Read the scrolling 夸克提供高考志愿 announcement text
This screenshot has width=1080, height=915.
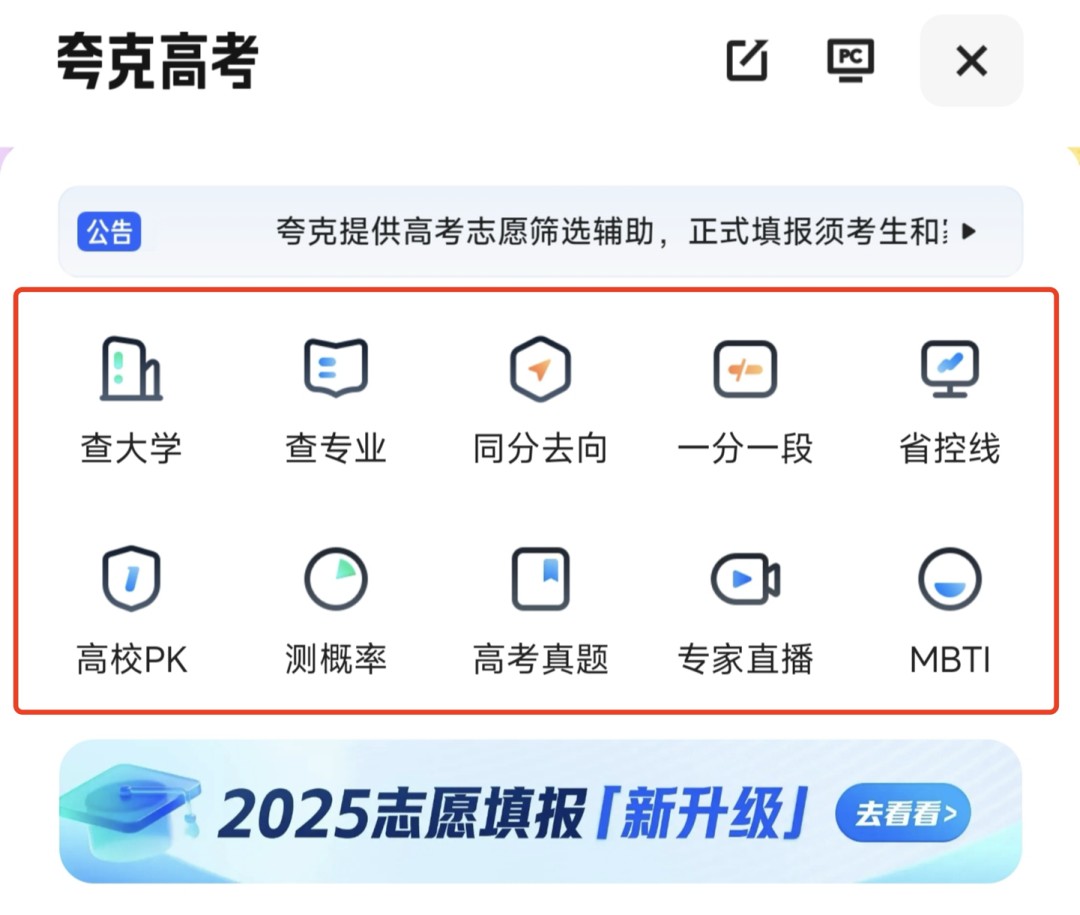pyautogui.click(x=612, y=232)
